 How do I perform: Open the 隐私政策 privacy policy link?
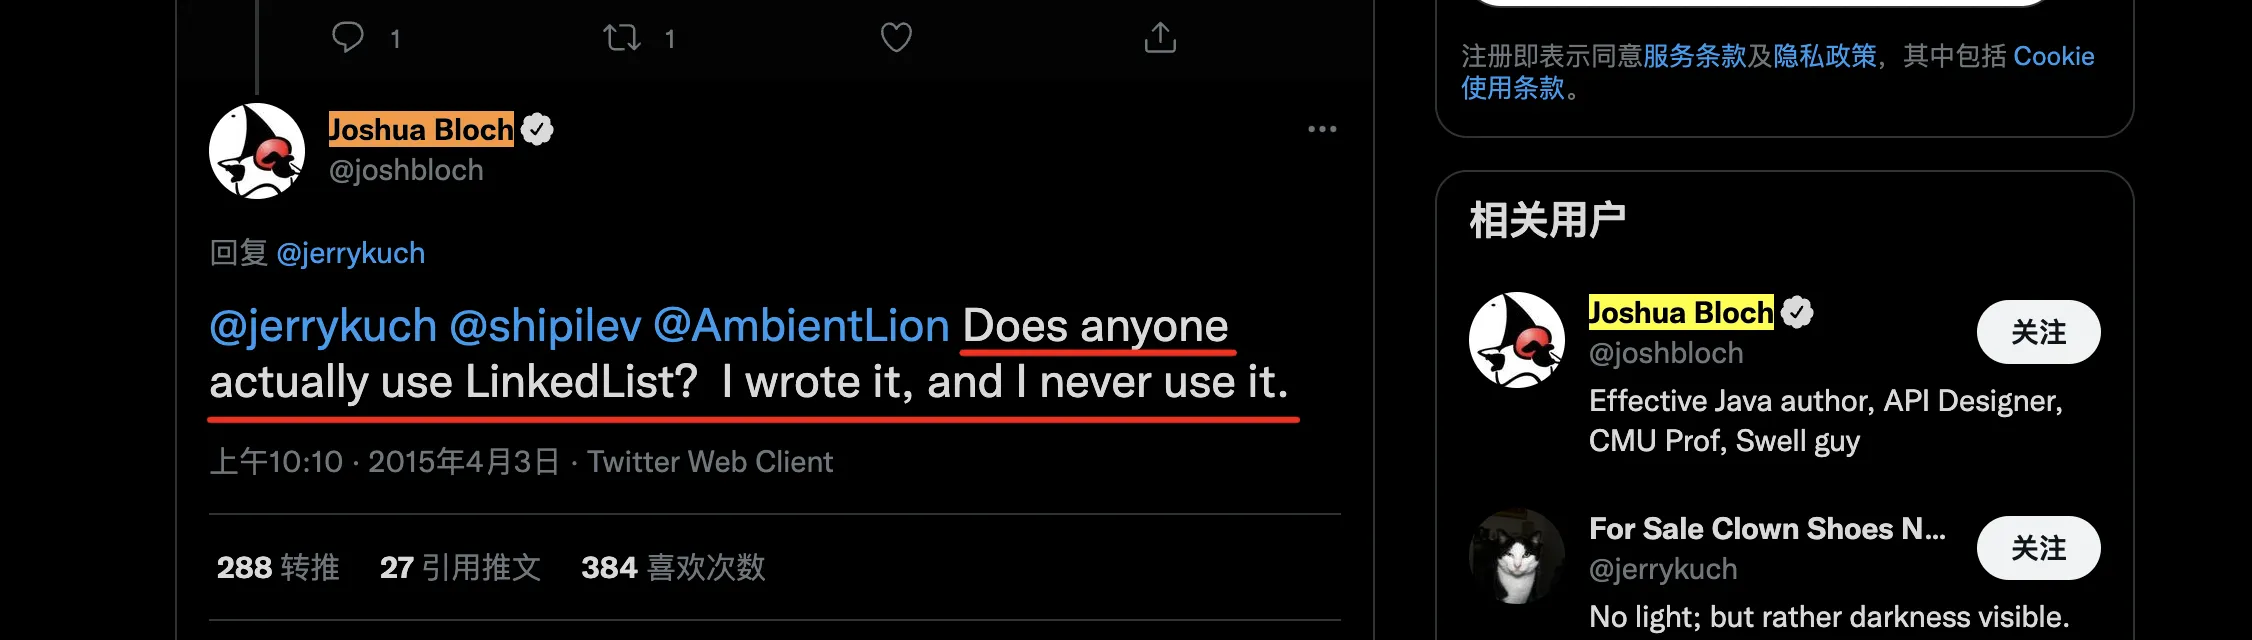pyautogui.click(x=1824, y=56)
